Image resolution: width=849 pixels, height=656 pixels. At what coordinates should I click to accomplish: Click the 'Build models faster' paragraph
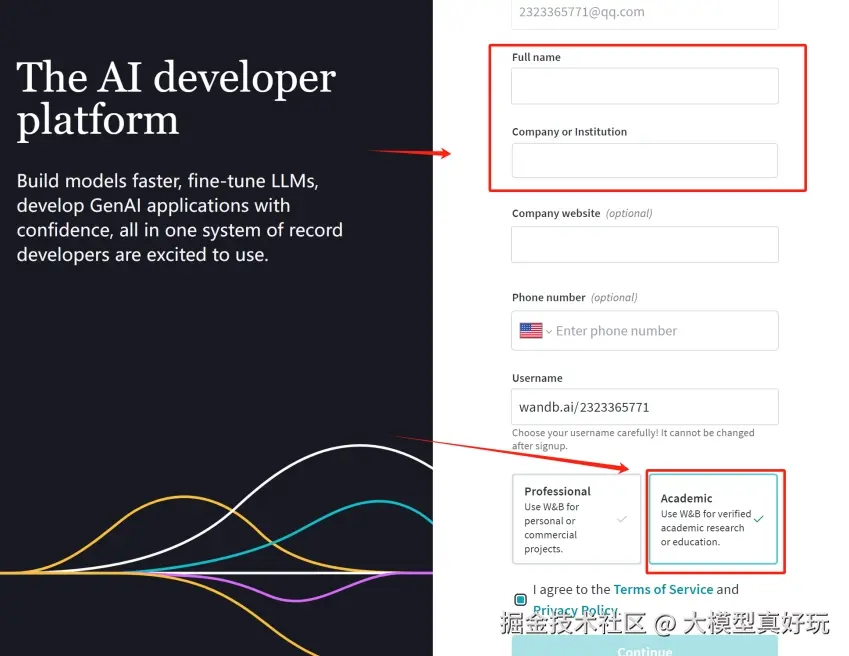179,218
